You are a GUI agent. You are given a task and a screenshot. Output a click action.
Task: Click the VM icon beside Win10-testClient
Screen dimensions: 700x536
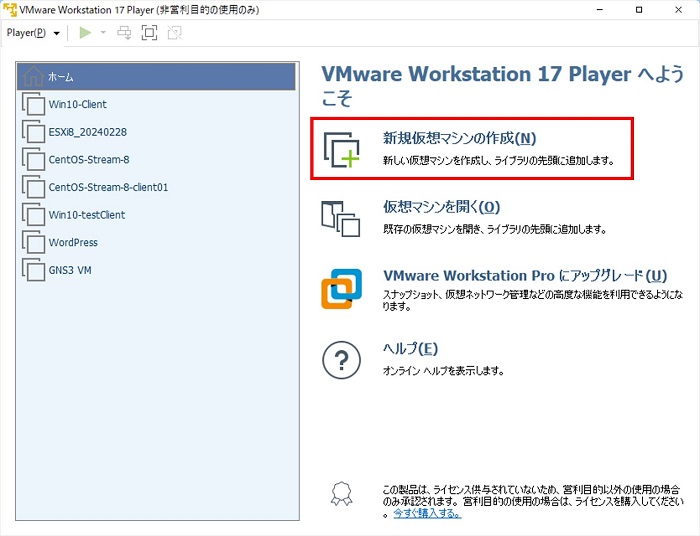coord(33,215)
